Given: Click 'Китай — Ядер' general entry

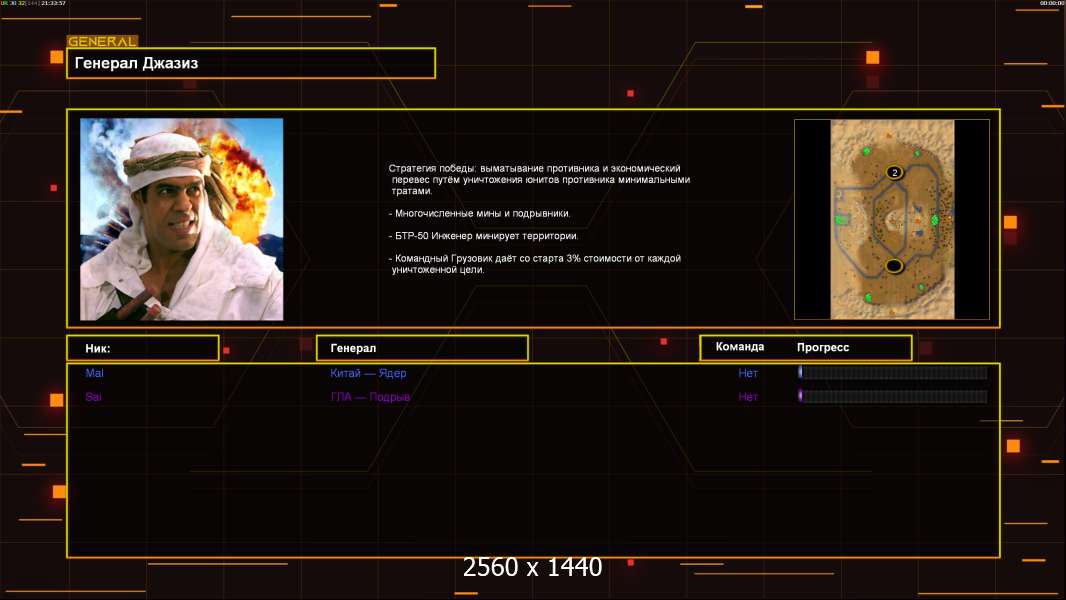Looking at the screenshot, I should tap(368, 373).
